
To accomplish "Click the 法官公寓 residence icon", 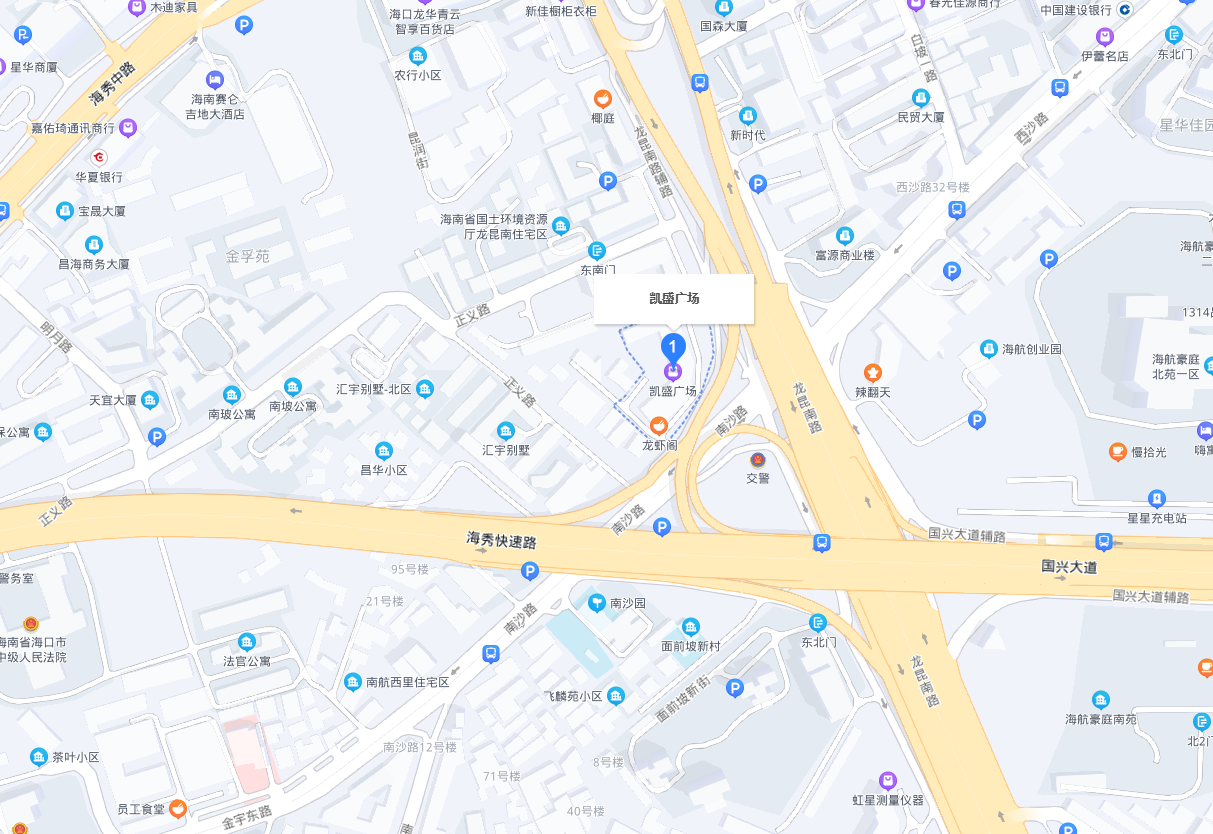I will [x=246, y=641].
